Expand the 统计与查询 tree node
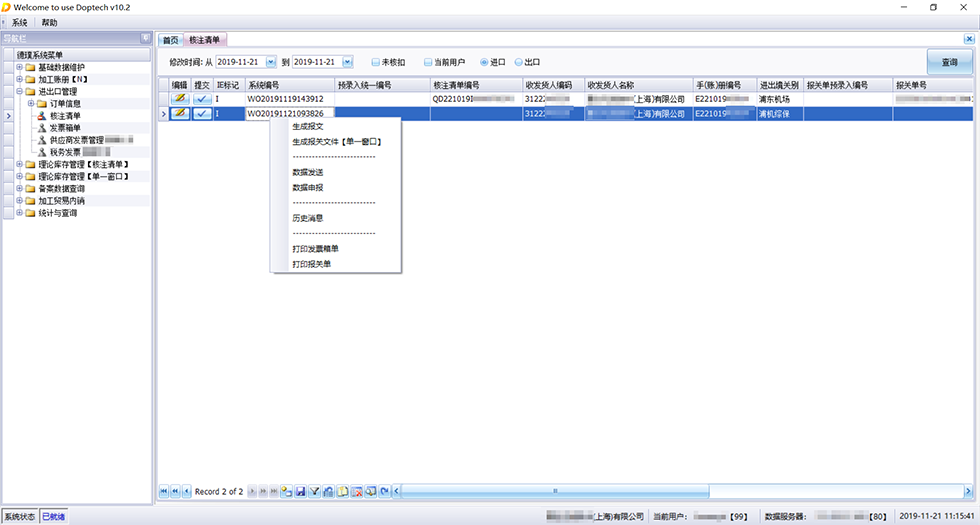Viewport: 980px width, 525px height. (19, 212)
